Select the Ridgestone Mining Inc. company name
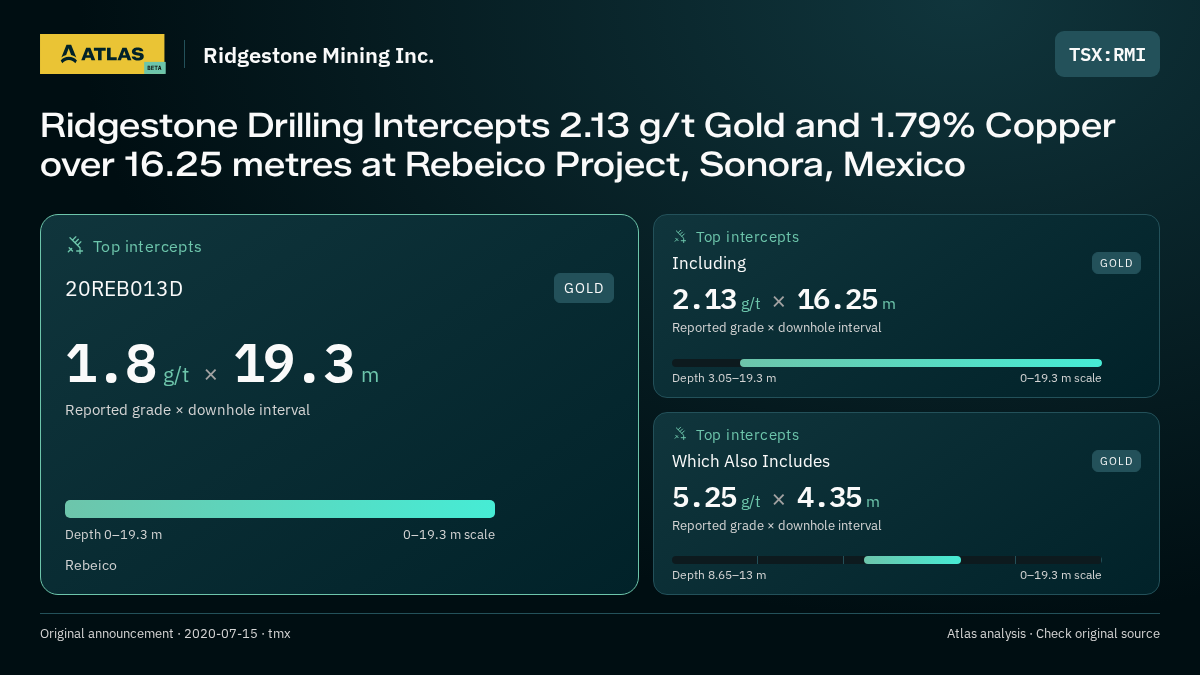Image resolution: width=1200 pixels, height=675 pixels. (x=318, y=55)
